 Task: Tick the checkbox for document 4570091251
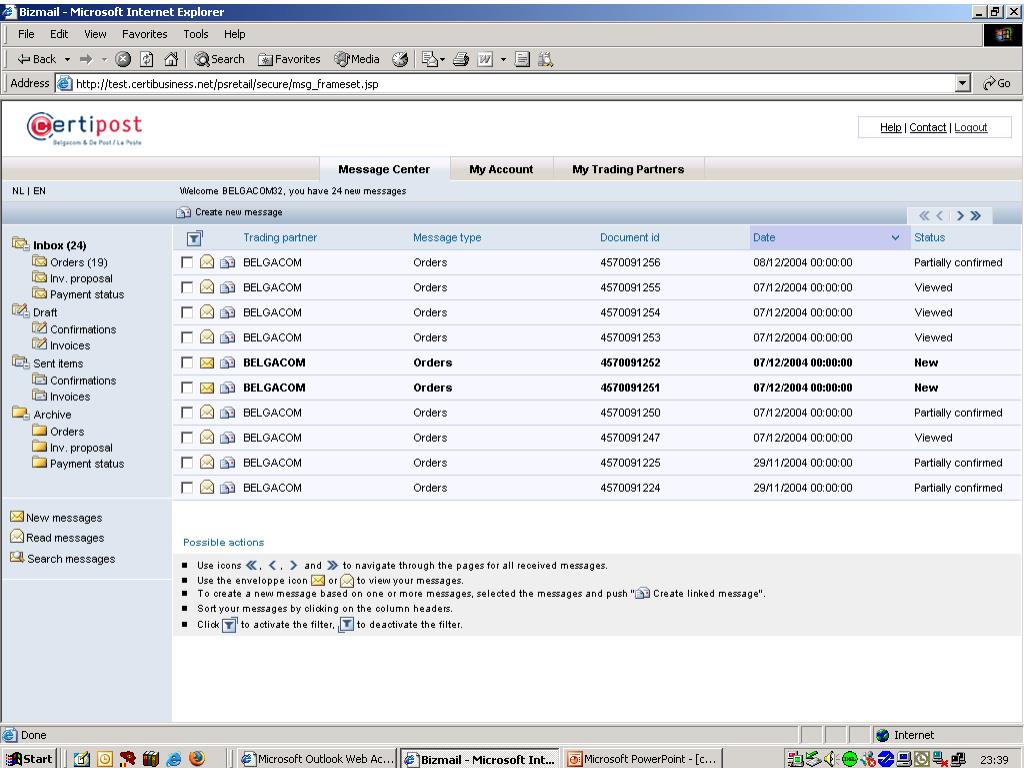pyautogui.click(x=187, y=388)
